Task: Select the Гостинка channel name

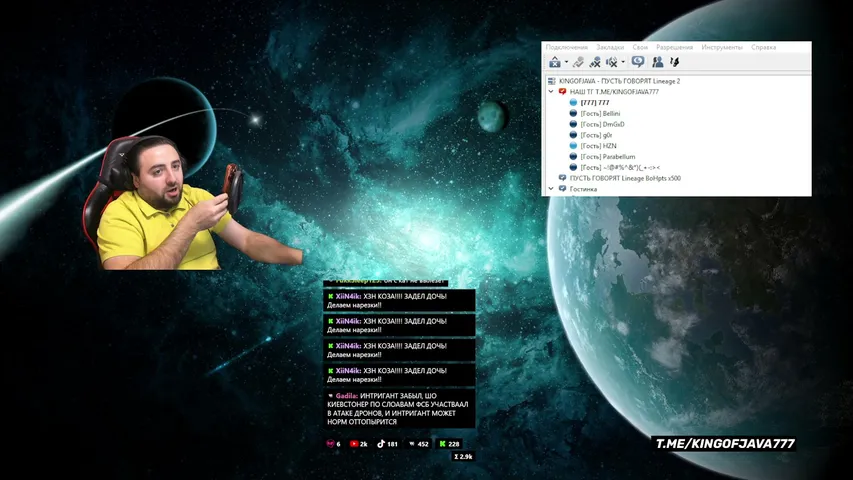Action: (x=583, y=189)
